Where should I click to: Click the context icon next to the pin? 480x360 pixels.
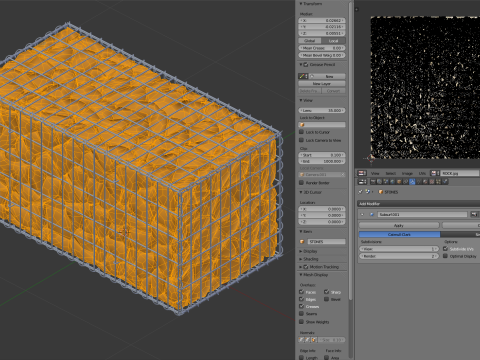[367, 192]
